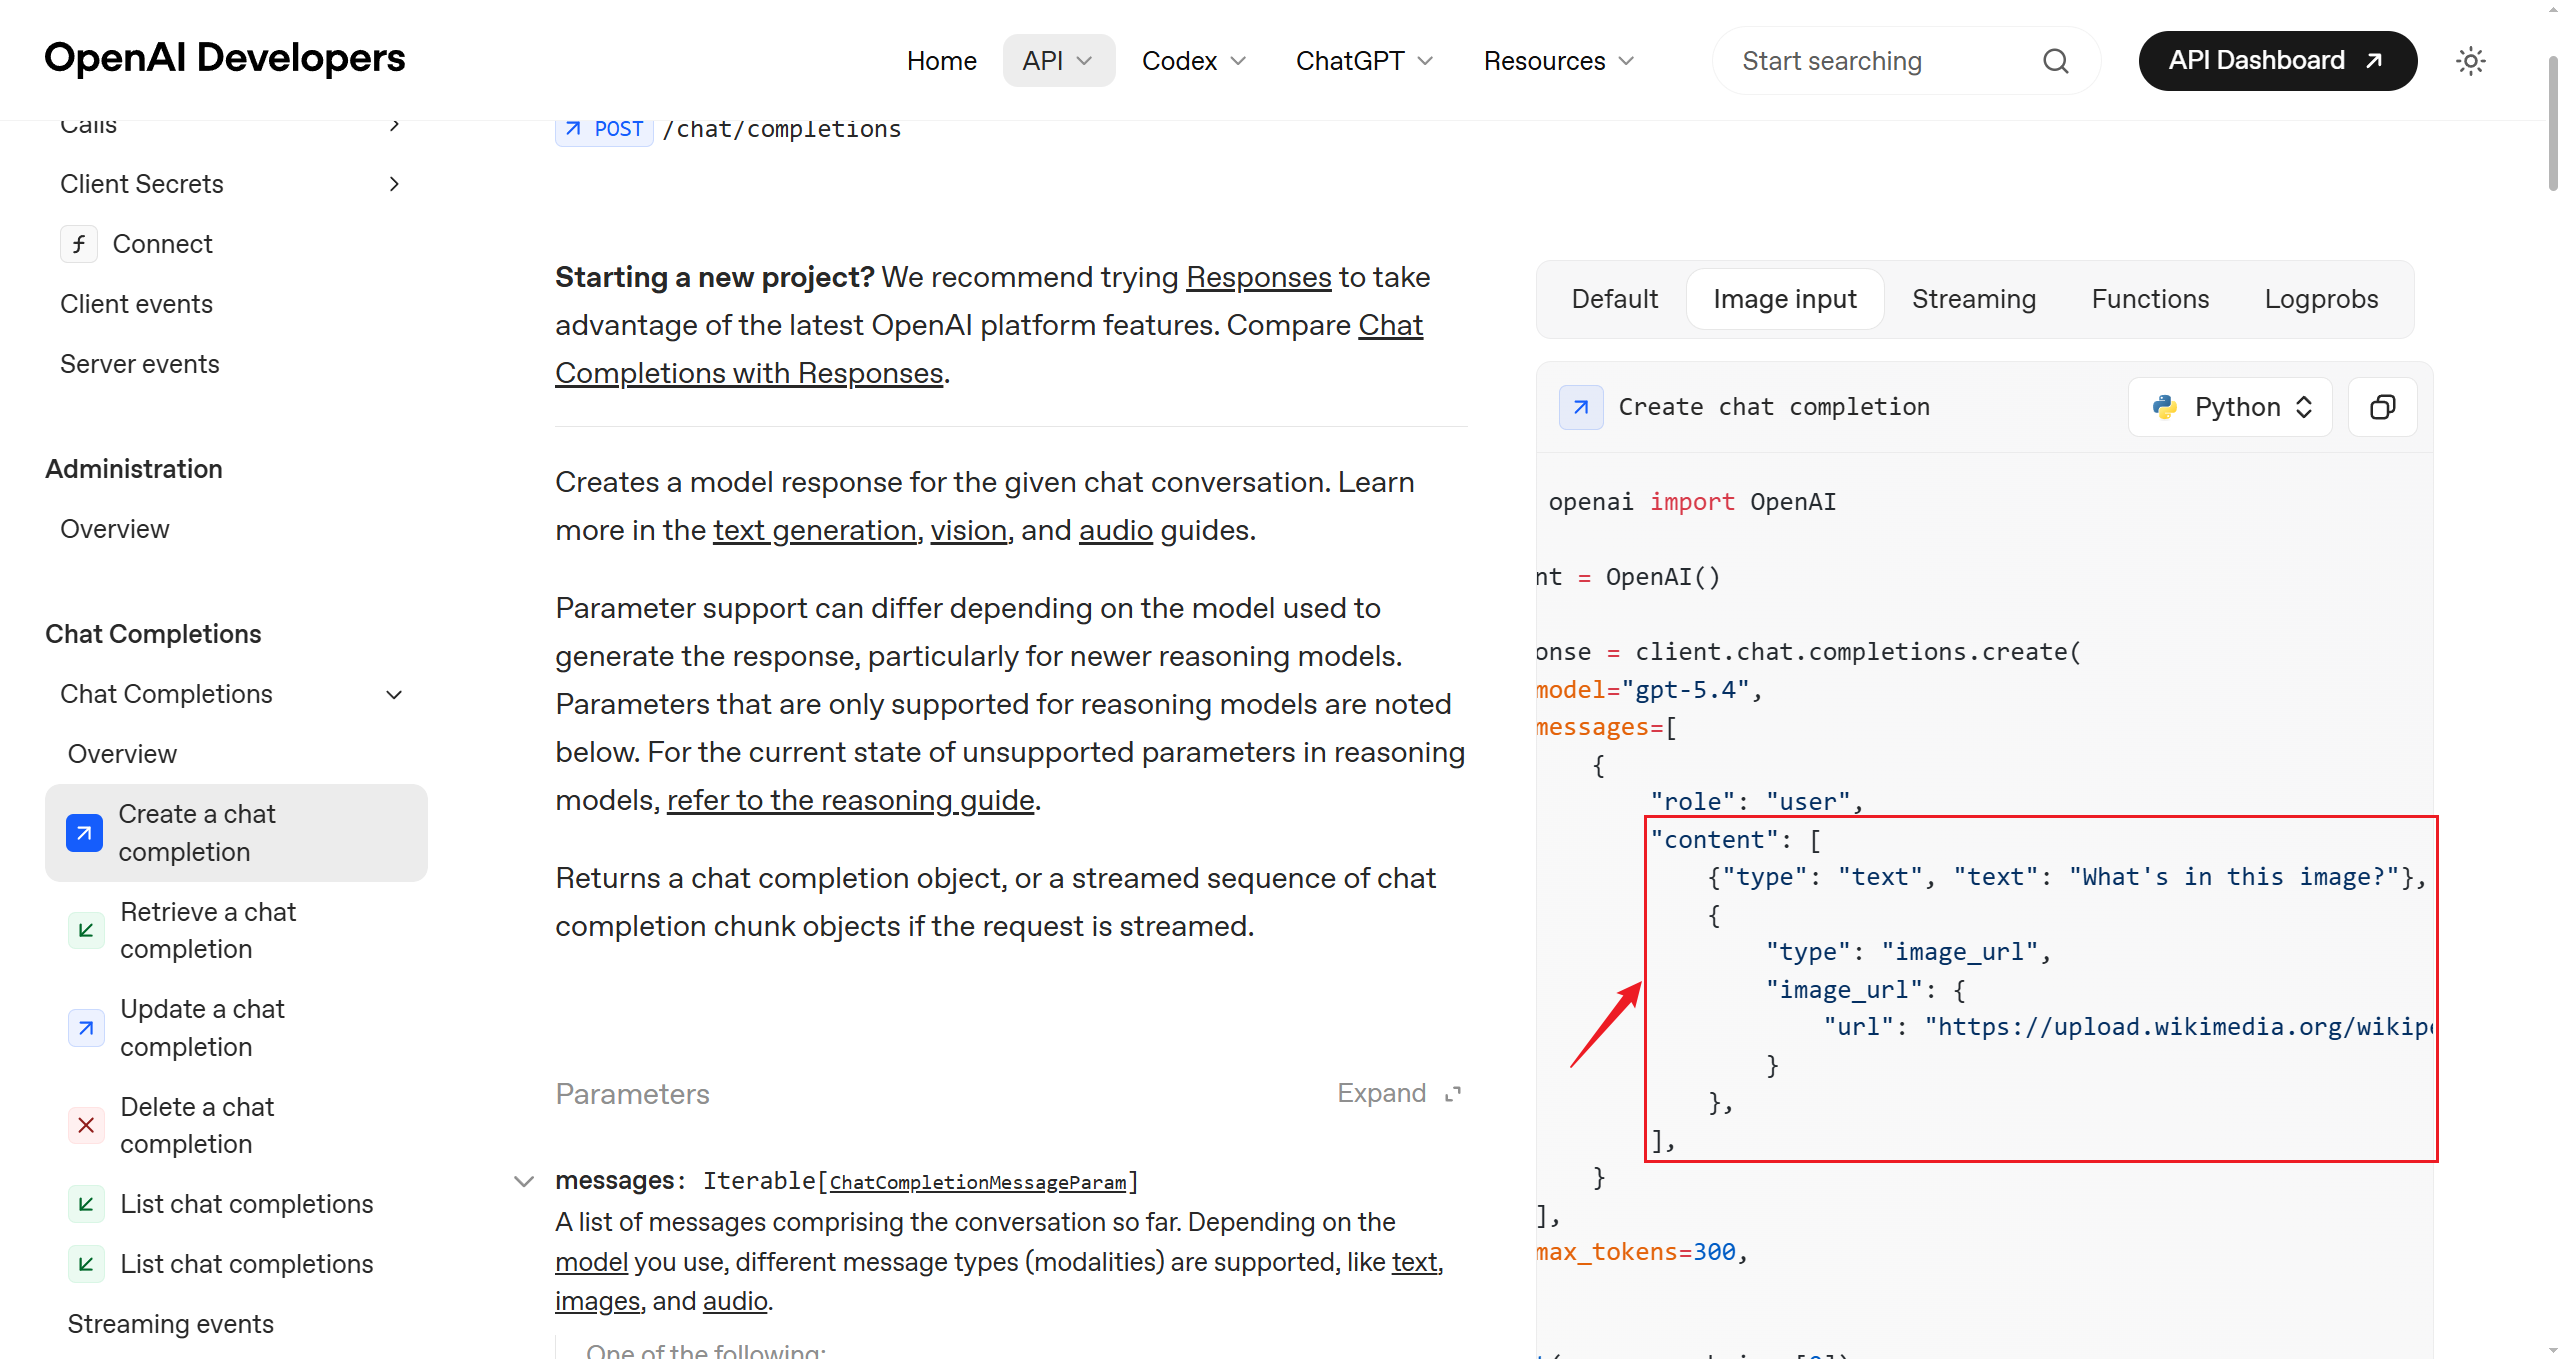Go to Home in top navigation
This screenshot has width=2560, height=1359.
click(941, 61)
